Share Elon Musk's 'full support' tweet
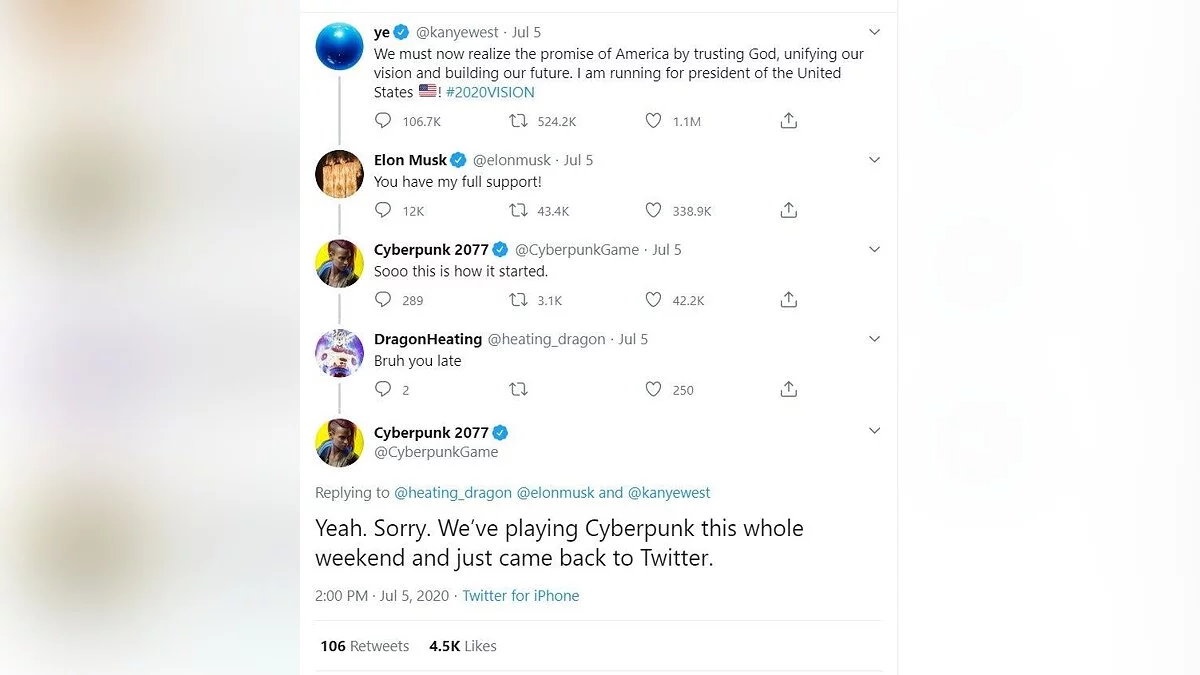 point(788,210)
